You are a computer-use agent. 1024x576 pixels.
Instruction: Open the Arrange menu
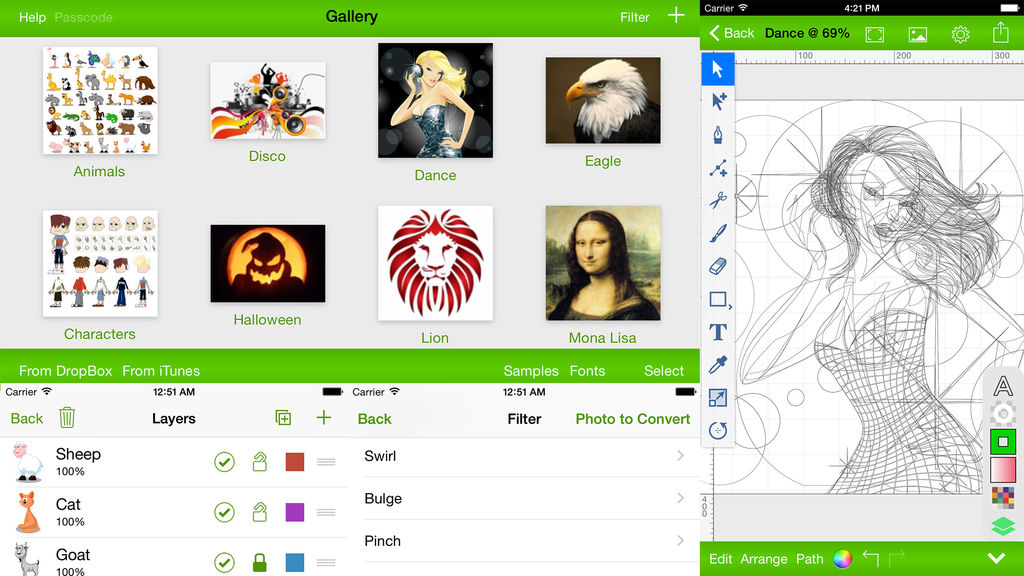point(763,559)
